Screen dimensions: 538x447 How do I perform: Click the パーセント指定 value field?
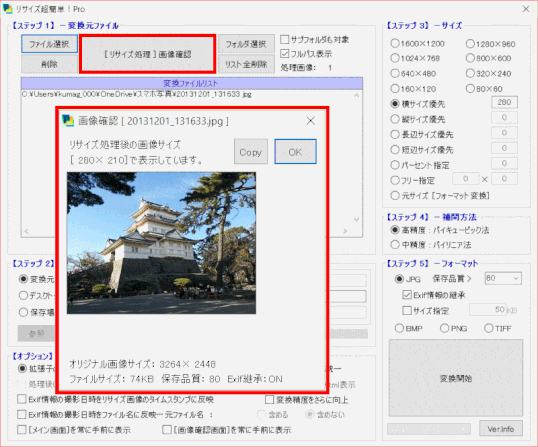[504, 163]
